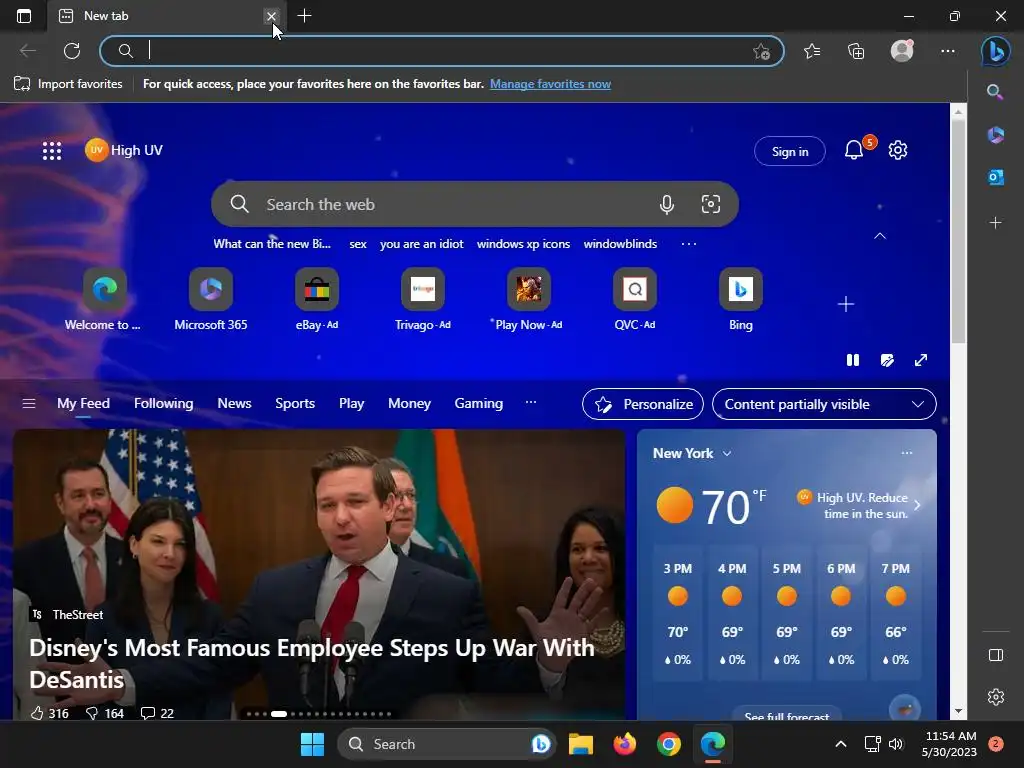The height and width of the screenshot is (768, 1024).
Task: Open sidebar settings gear at bottom
Action: coord(995,697)
